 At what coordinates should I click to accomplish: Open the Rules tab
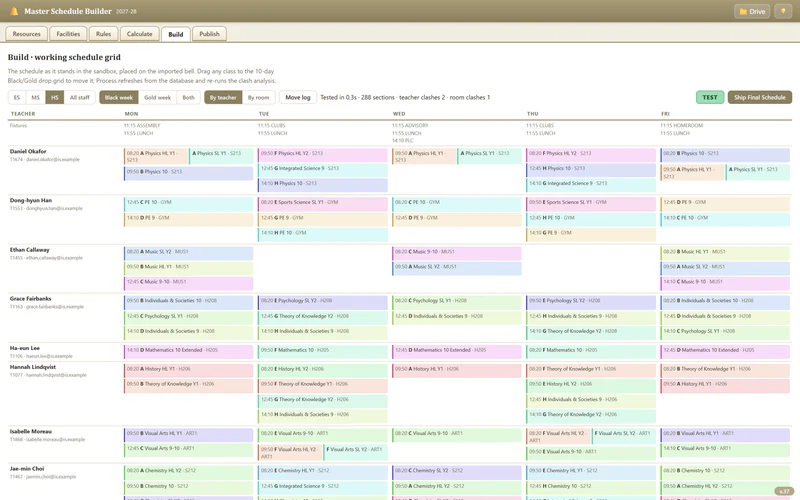click(104, 34)
